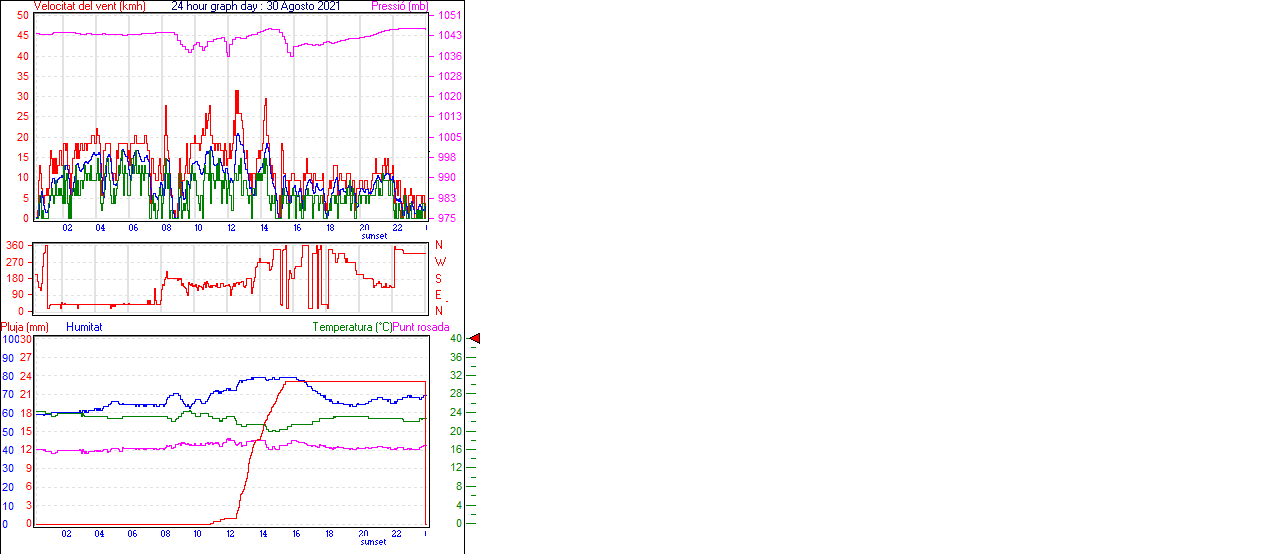This screenshot has width=1280, height=554.
Task: Click hour 22 tick on bottom graph axis
Action: click(x=397, y=534)
